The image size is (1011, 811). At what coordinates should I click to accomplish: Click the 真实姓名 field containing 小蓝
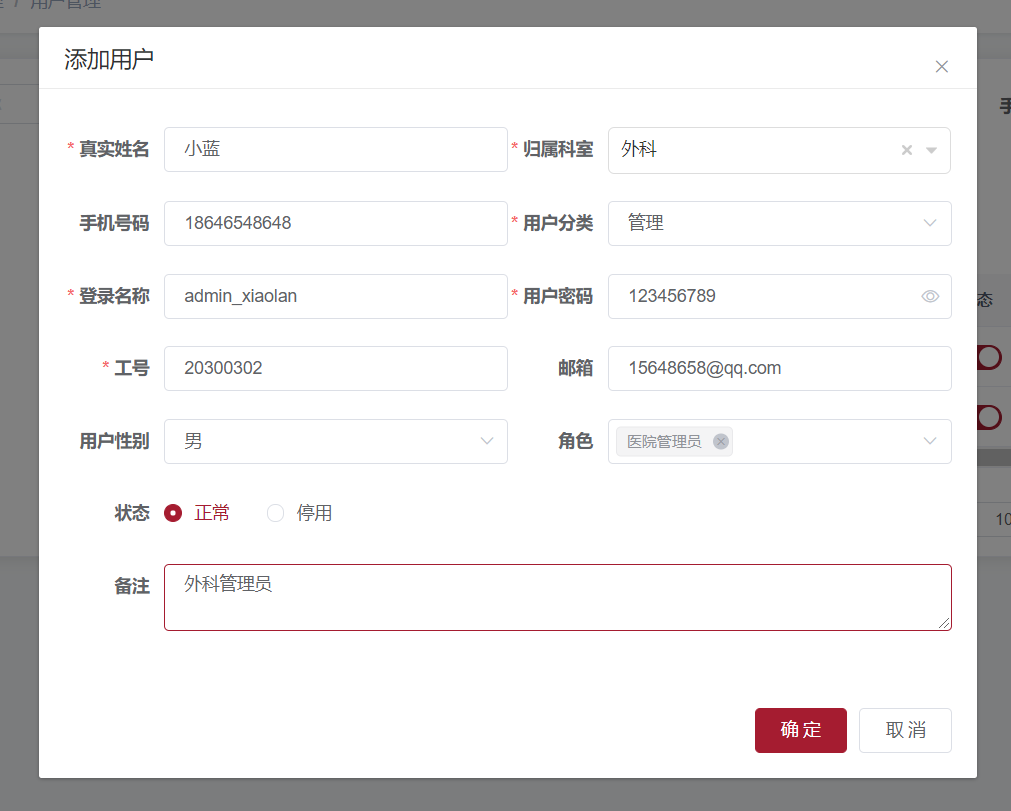(336, 150)
